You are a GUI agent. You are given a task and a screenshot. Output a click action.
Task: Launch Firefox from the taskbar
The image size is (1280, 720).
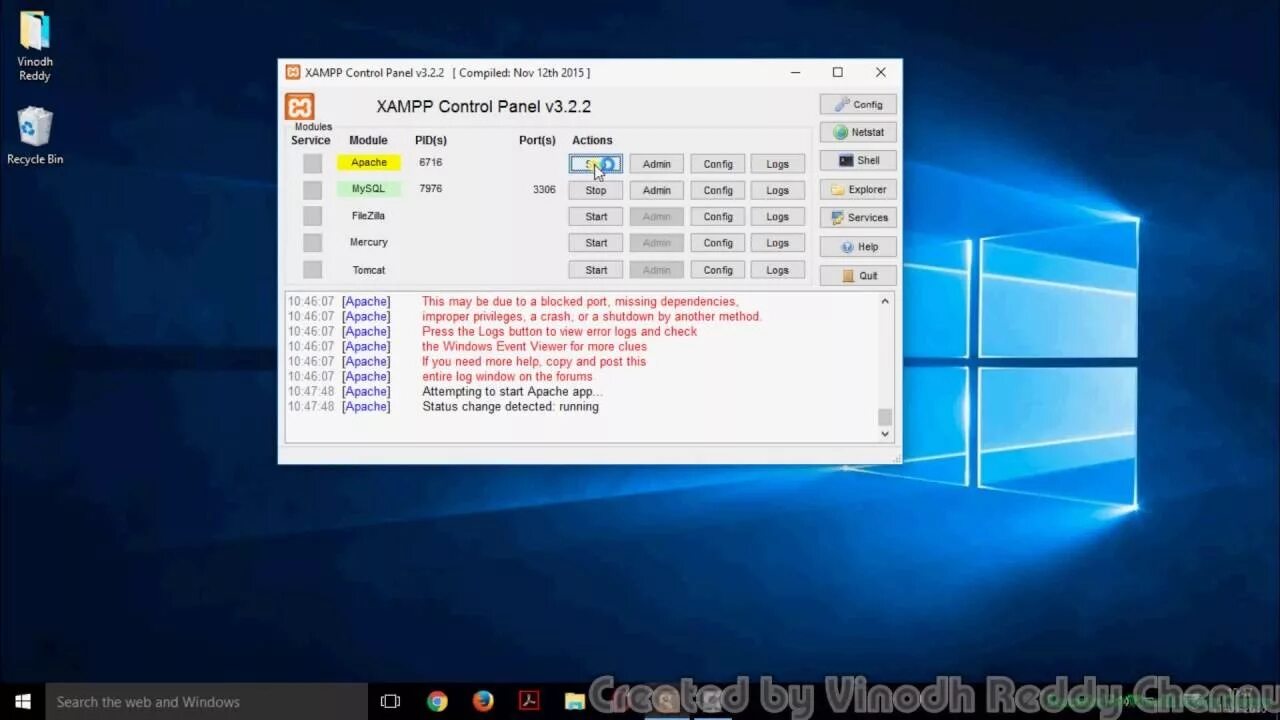coord(483,702)
